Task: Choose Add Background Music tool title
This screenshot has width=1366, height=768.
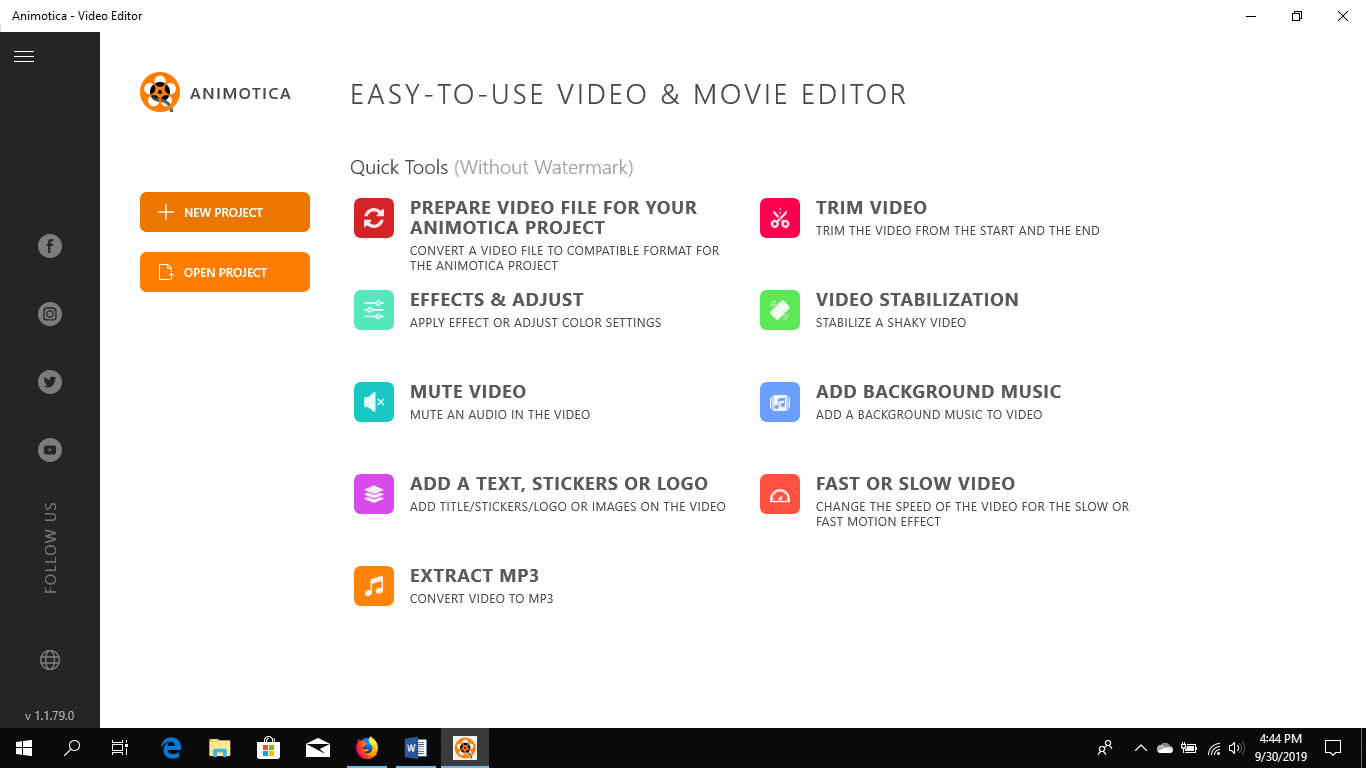Action: 939,391
